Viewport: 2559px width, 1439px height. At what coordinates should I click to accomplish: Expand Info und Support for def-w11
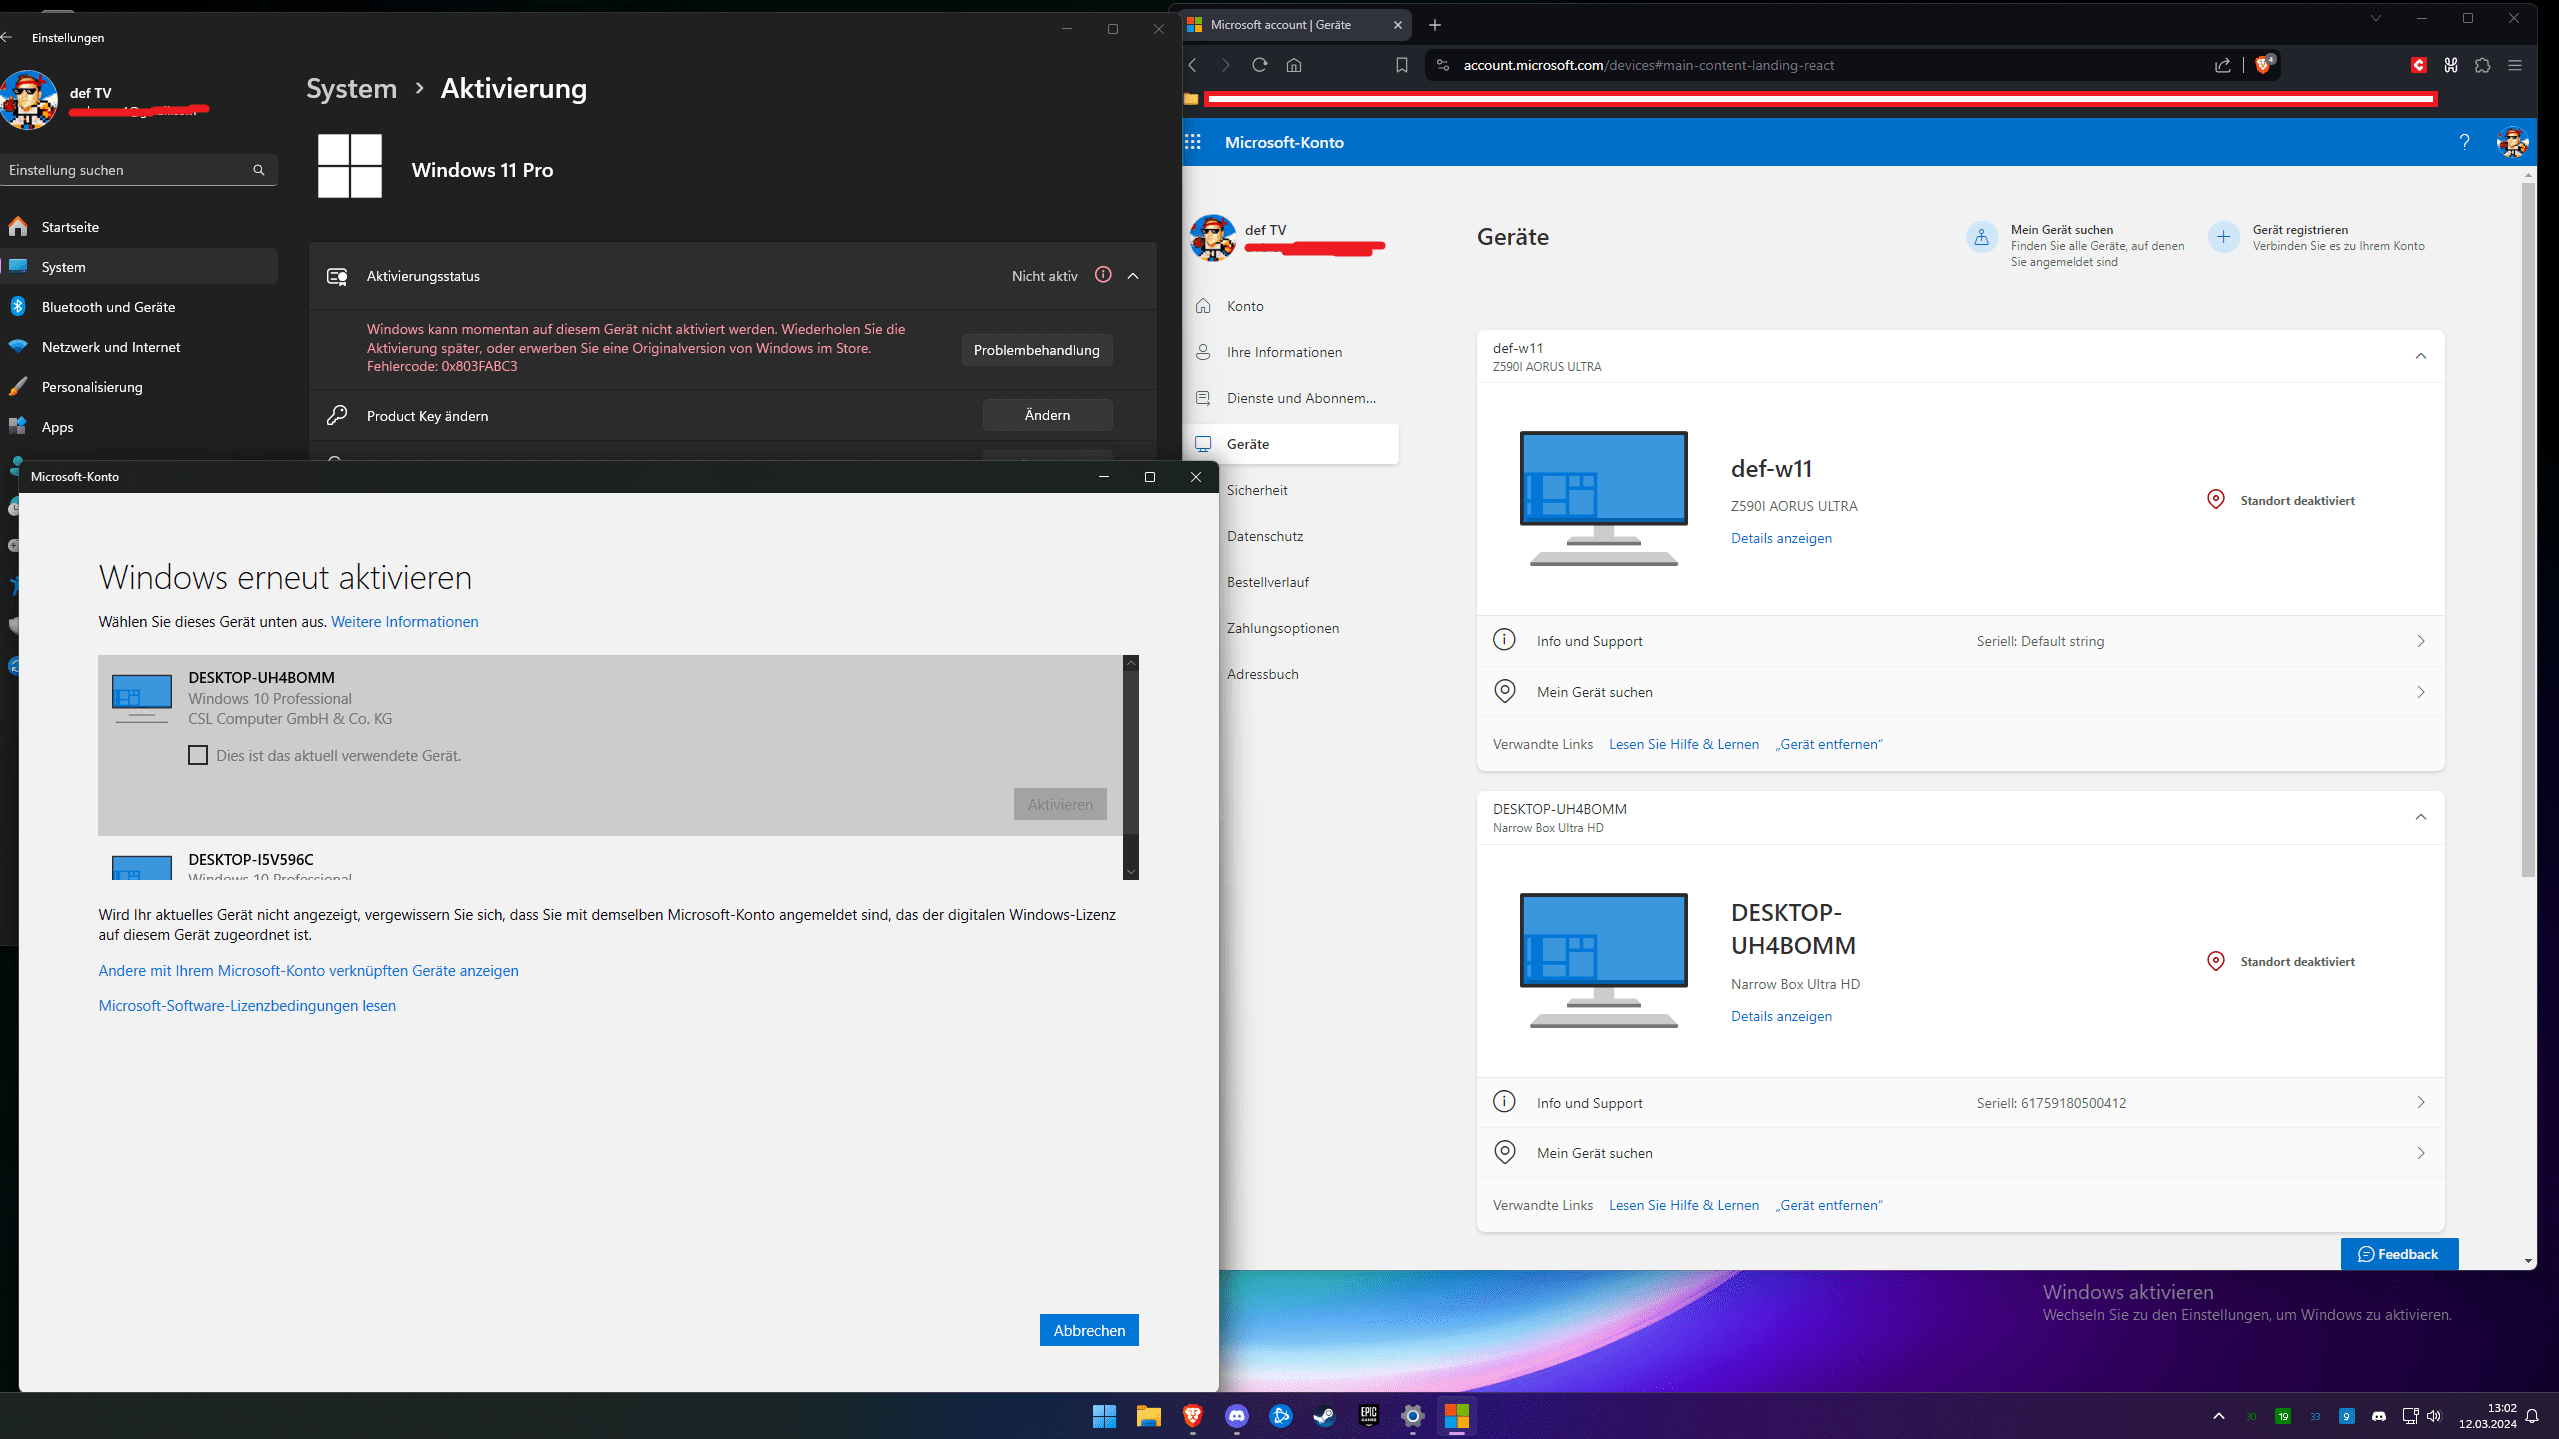pos(1961,641)
